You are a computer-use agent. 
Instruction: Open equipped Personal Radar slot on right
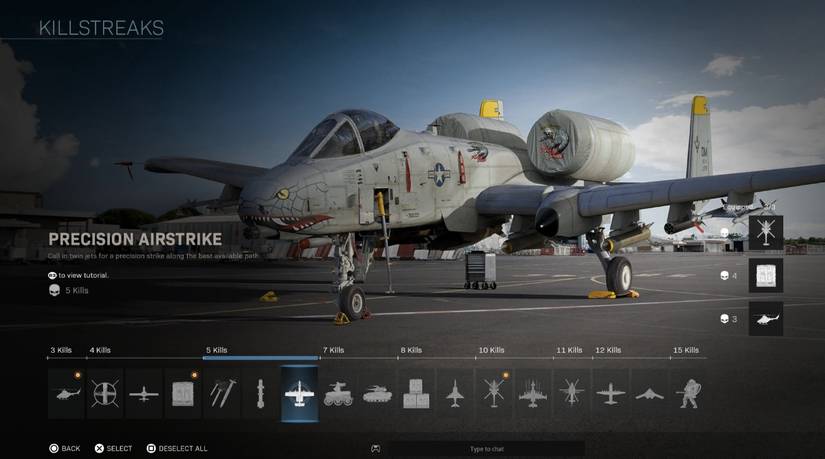[766, 318]
